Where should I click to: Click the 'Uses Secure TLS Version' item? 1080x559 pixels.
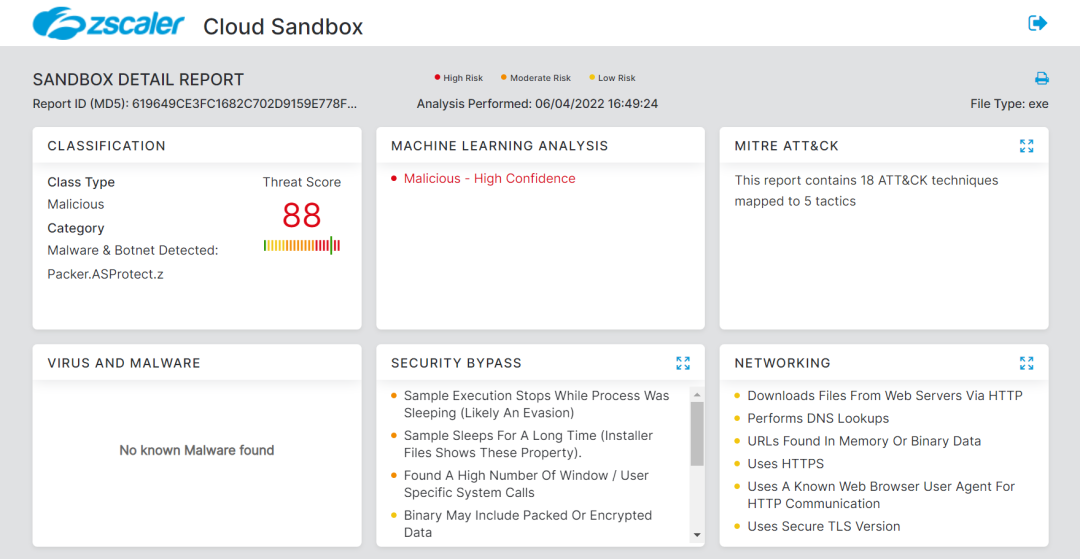(x=823, y=527)
